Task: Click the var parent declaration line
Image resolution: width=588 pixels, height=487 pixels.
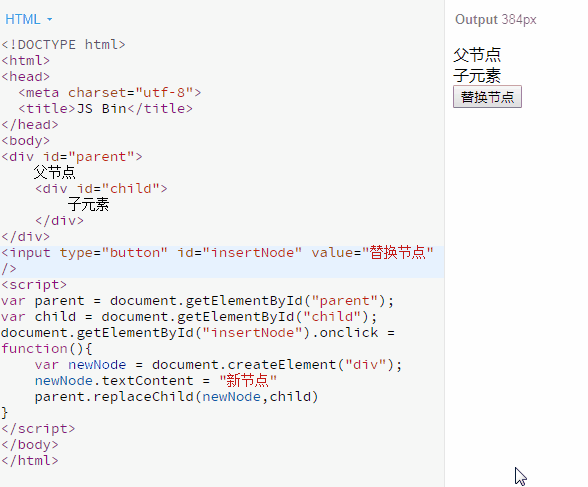Action: 197,301
